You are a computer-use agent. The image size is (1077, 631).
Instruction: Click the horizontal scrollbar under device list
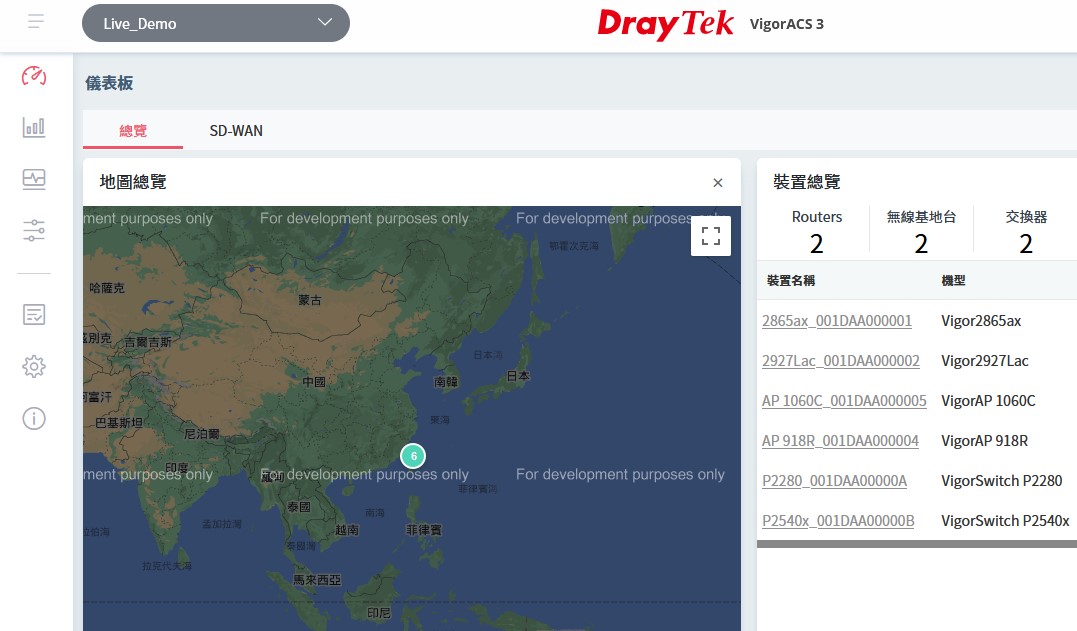[x=916, y=544]
